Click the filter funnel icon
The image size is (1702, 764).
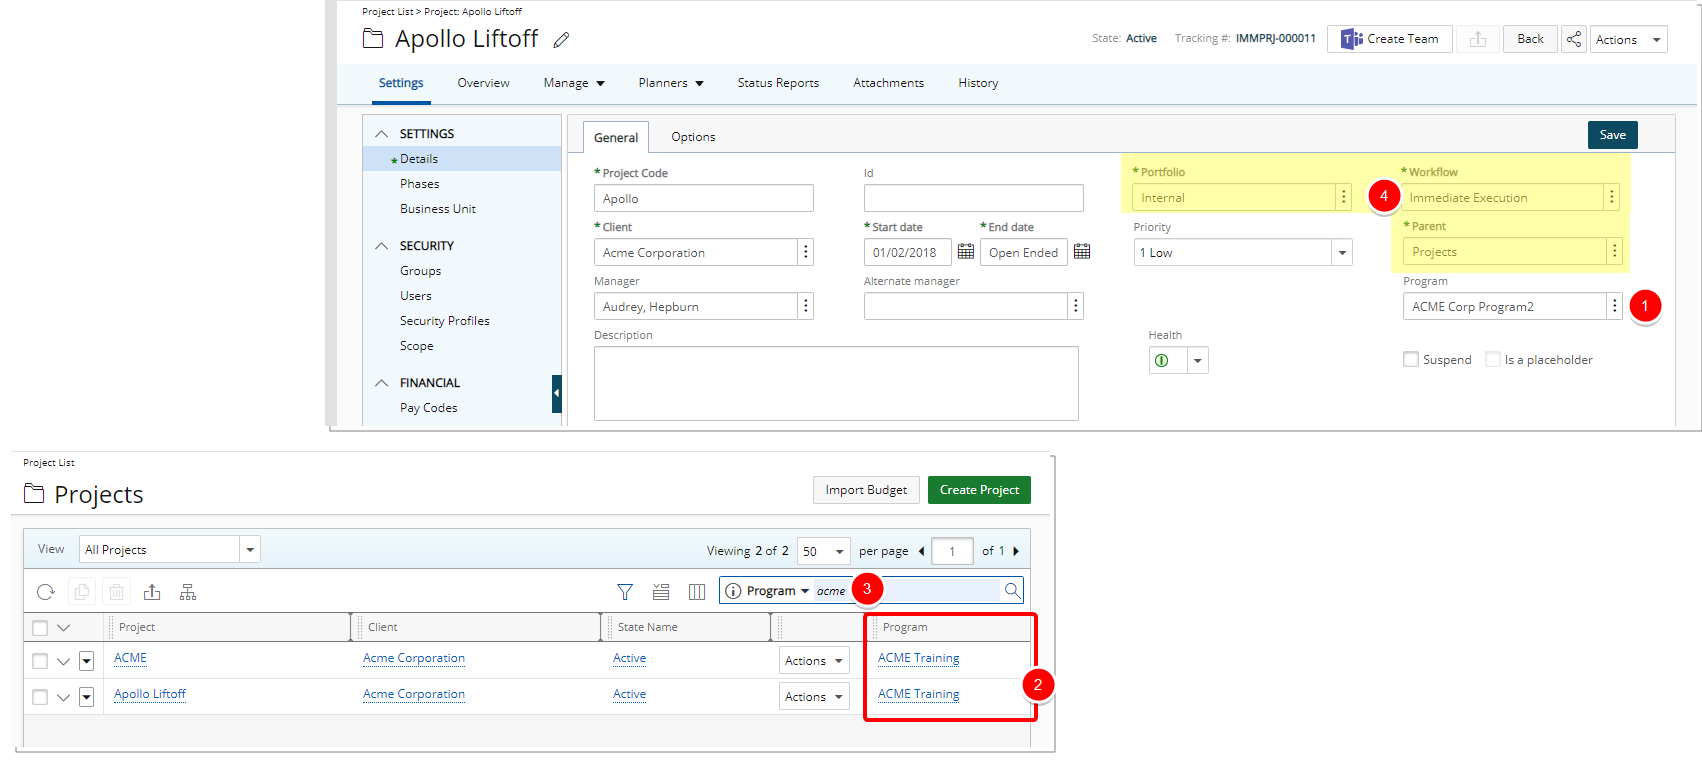point(625,592)
